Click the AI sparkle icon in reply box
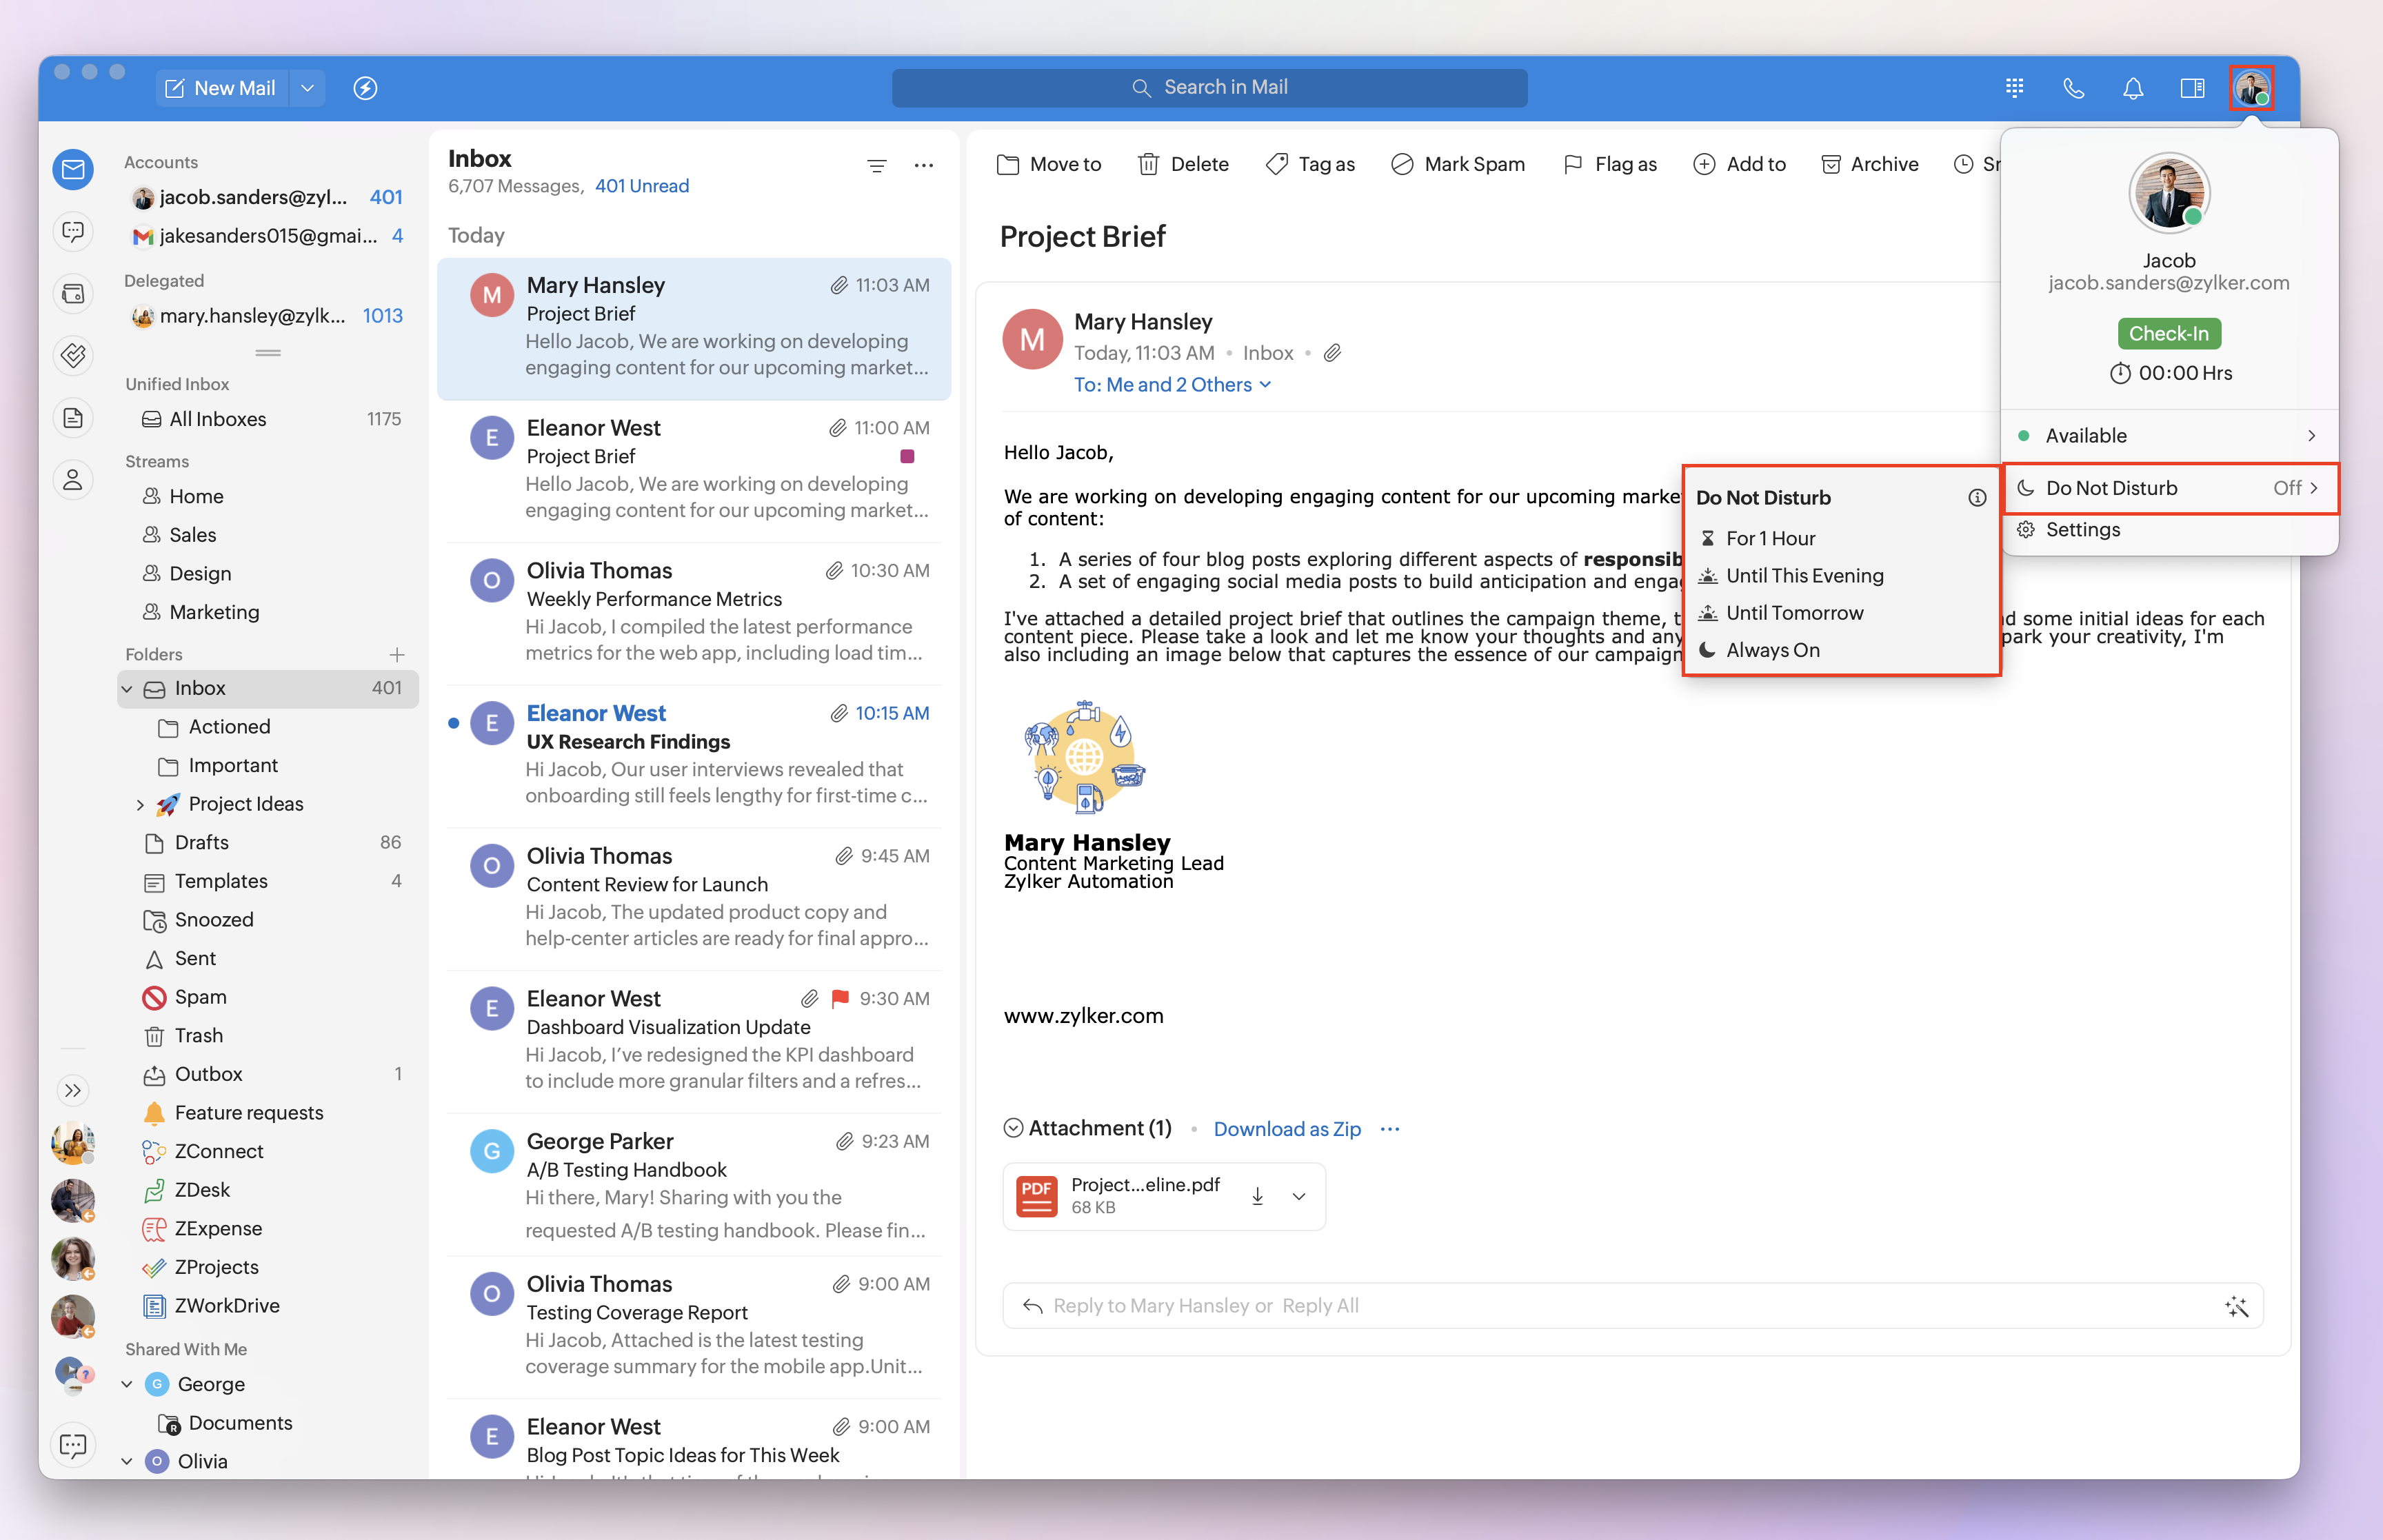This screenshot has width=2383, height=1540. (x=2236, y=1306)
